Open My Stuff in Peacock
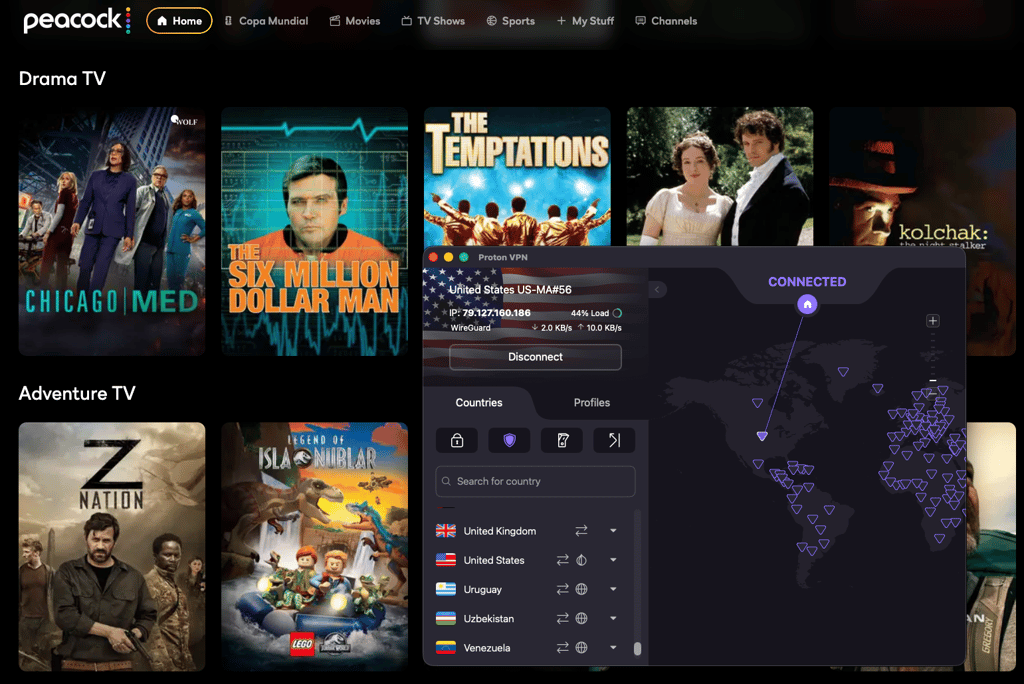This screenshot has height=684, width=1024. pos(585,21)
